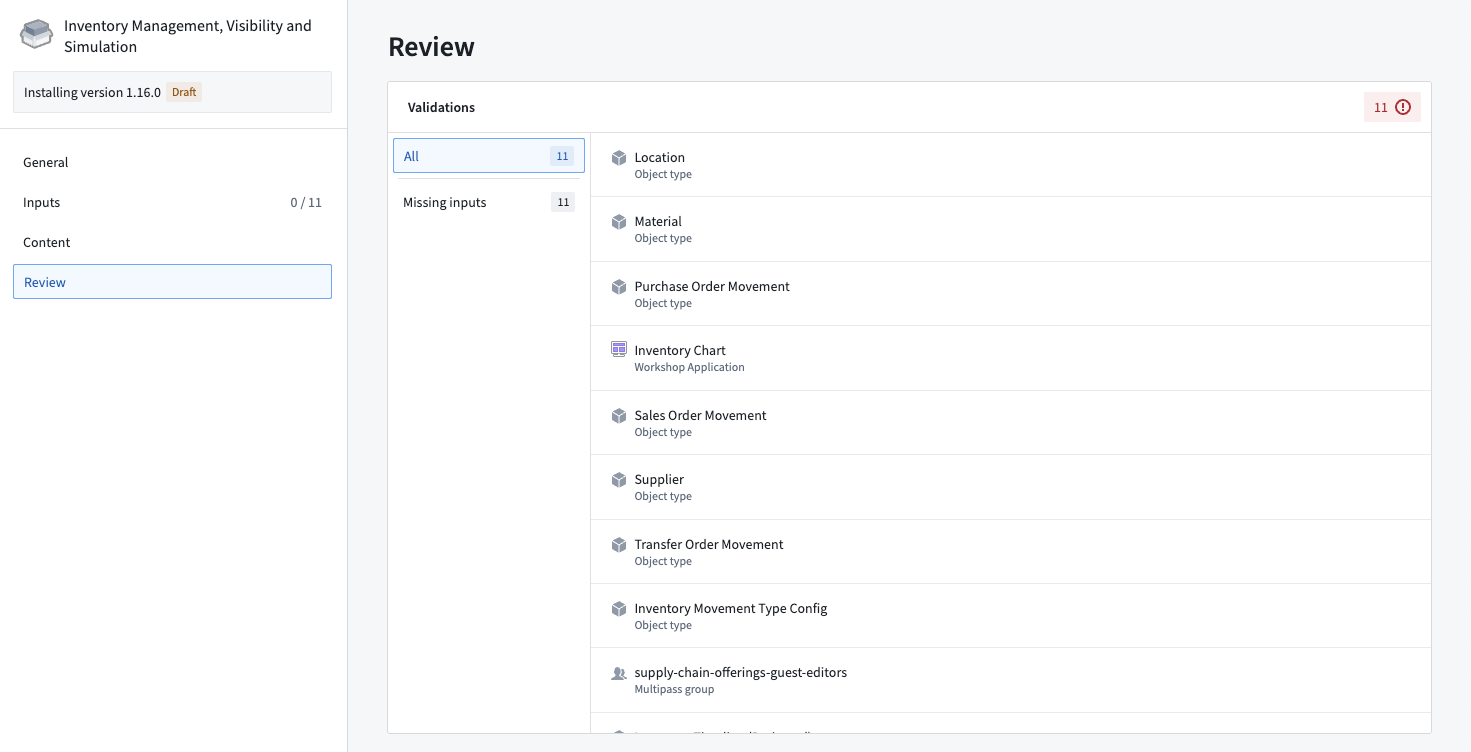This screenshot has width=1471, height=752.
Task: Open the Purchase Order Movement row
Action: coord(1011,294)
